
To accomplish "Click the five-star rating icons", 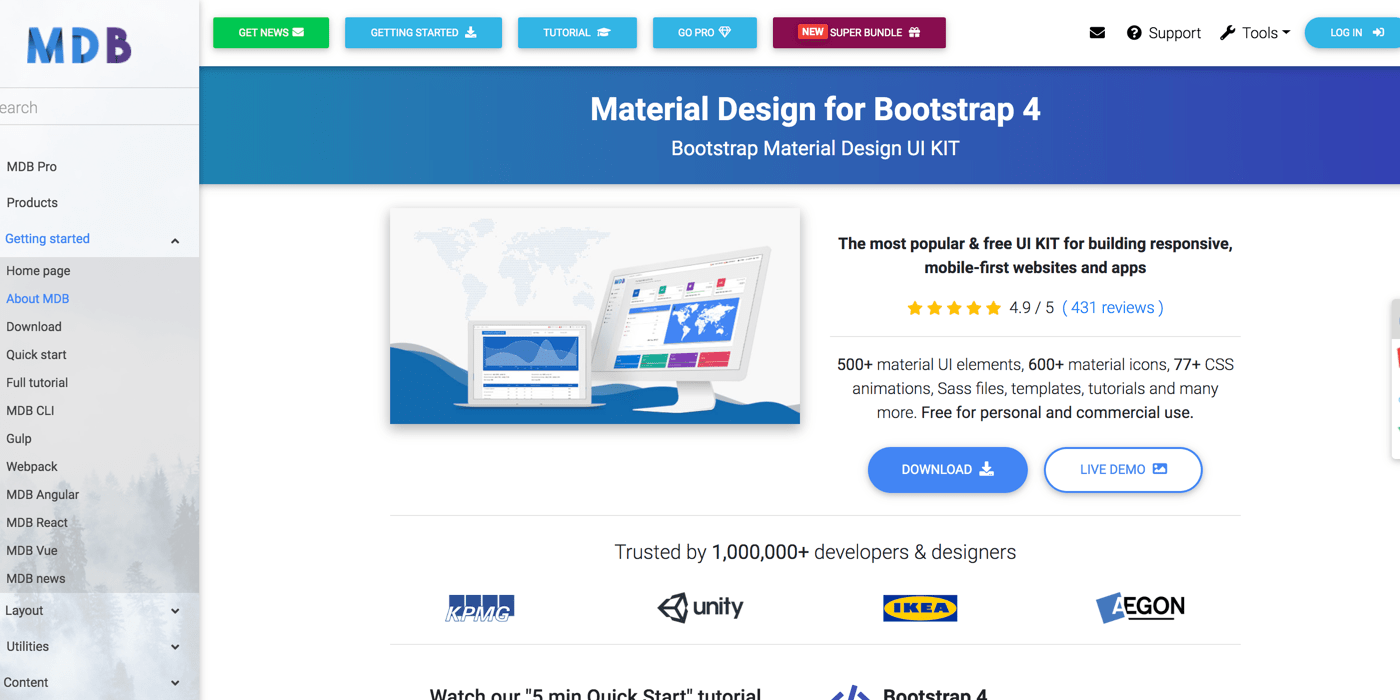I will 954,308.
